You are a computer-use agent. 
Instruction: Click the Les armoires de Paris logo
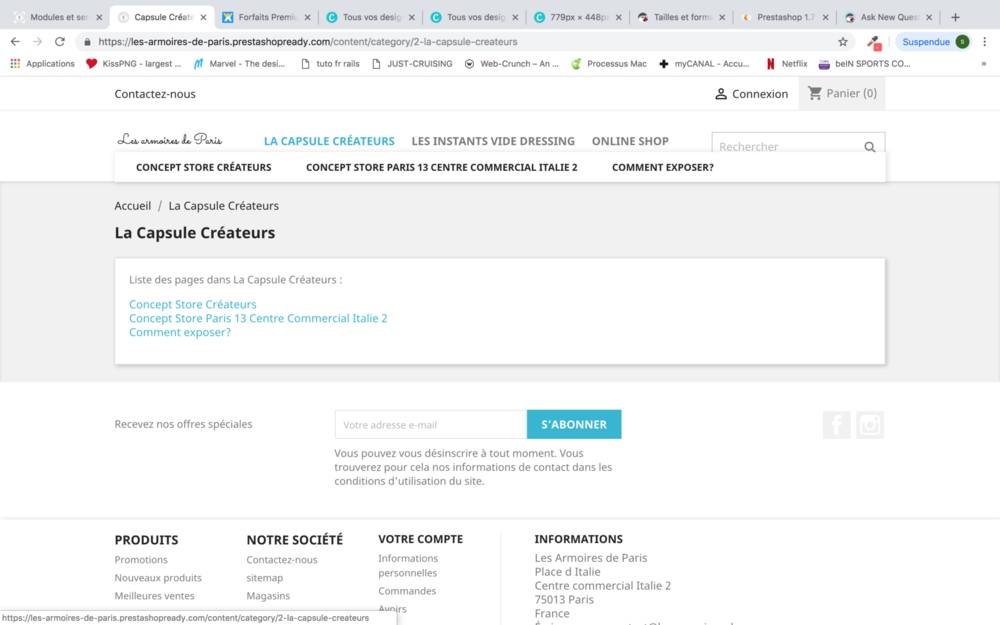(170, 140)
